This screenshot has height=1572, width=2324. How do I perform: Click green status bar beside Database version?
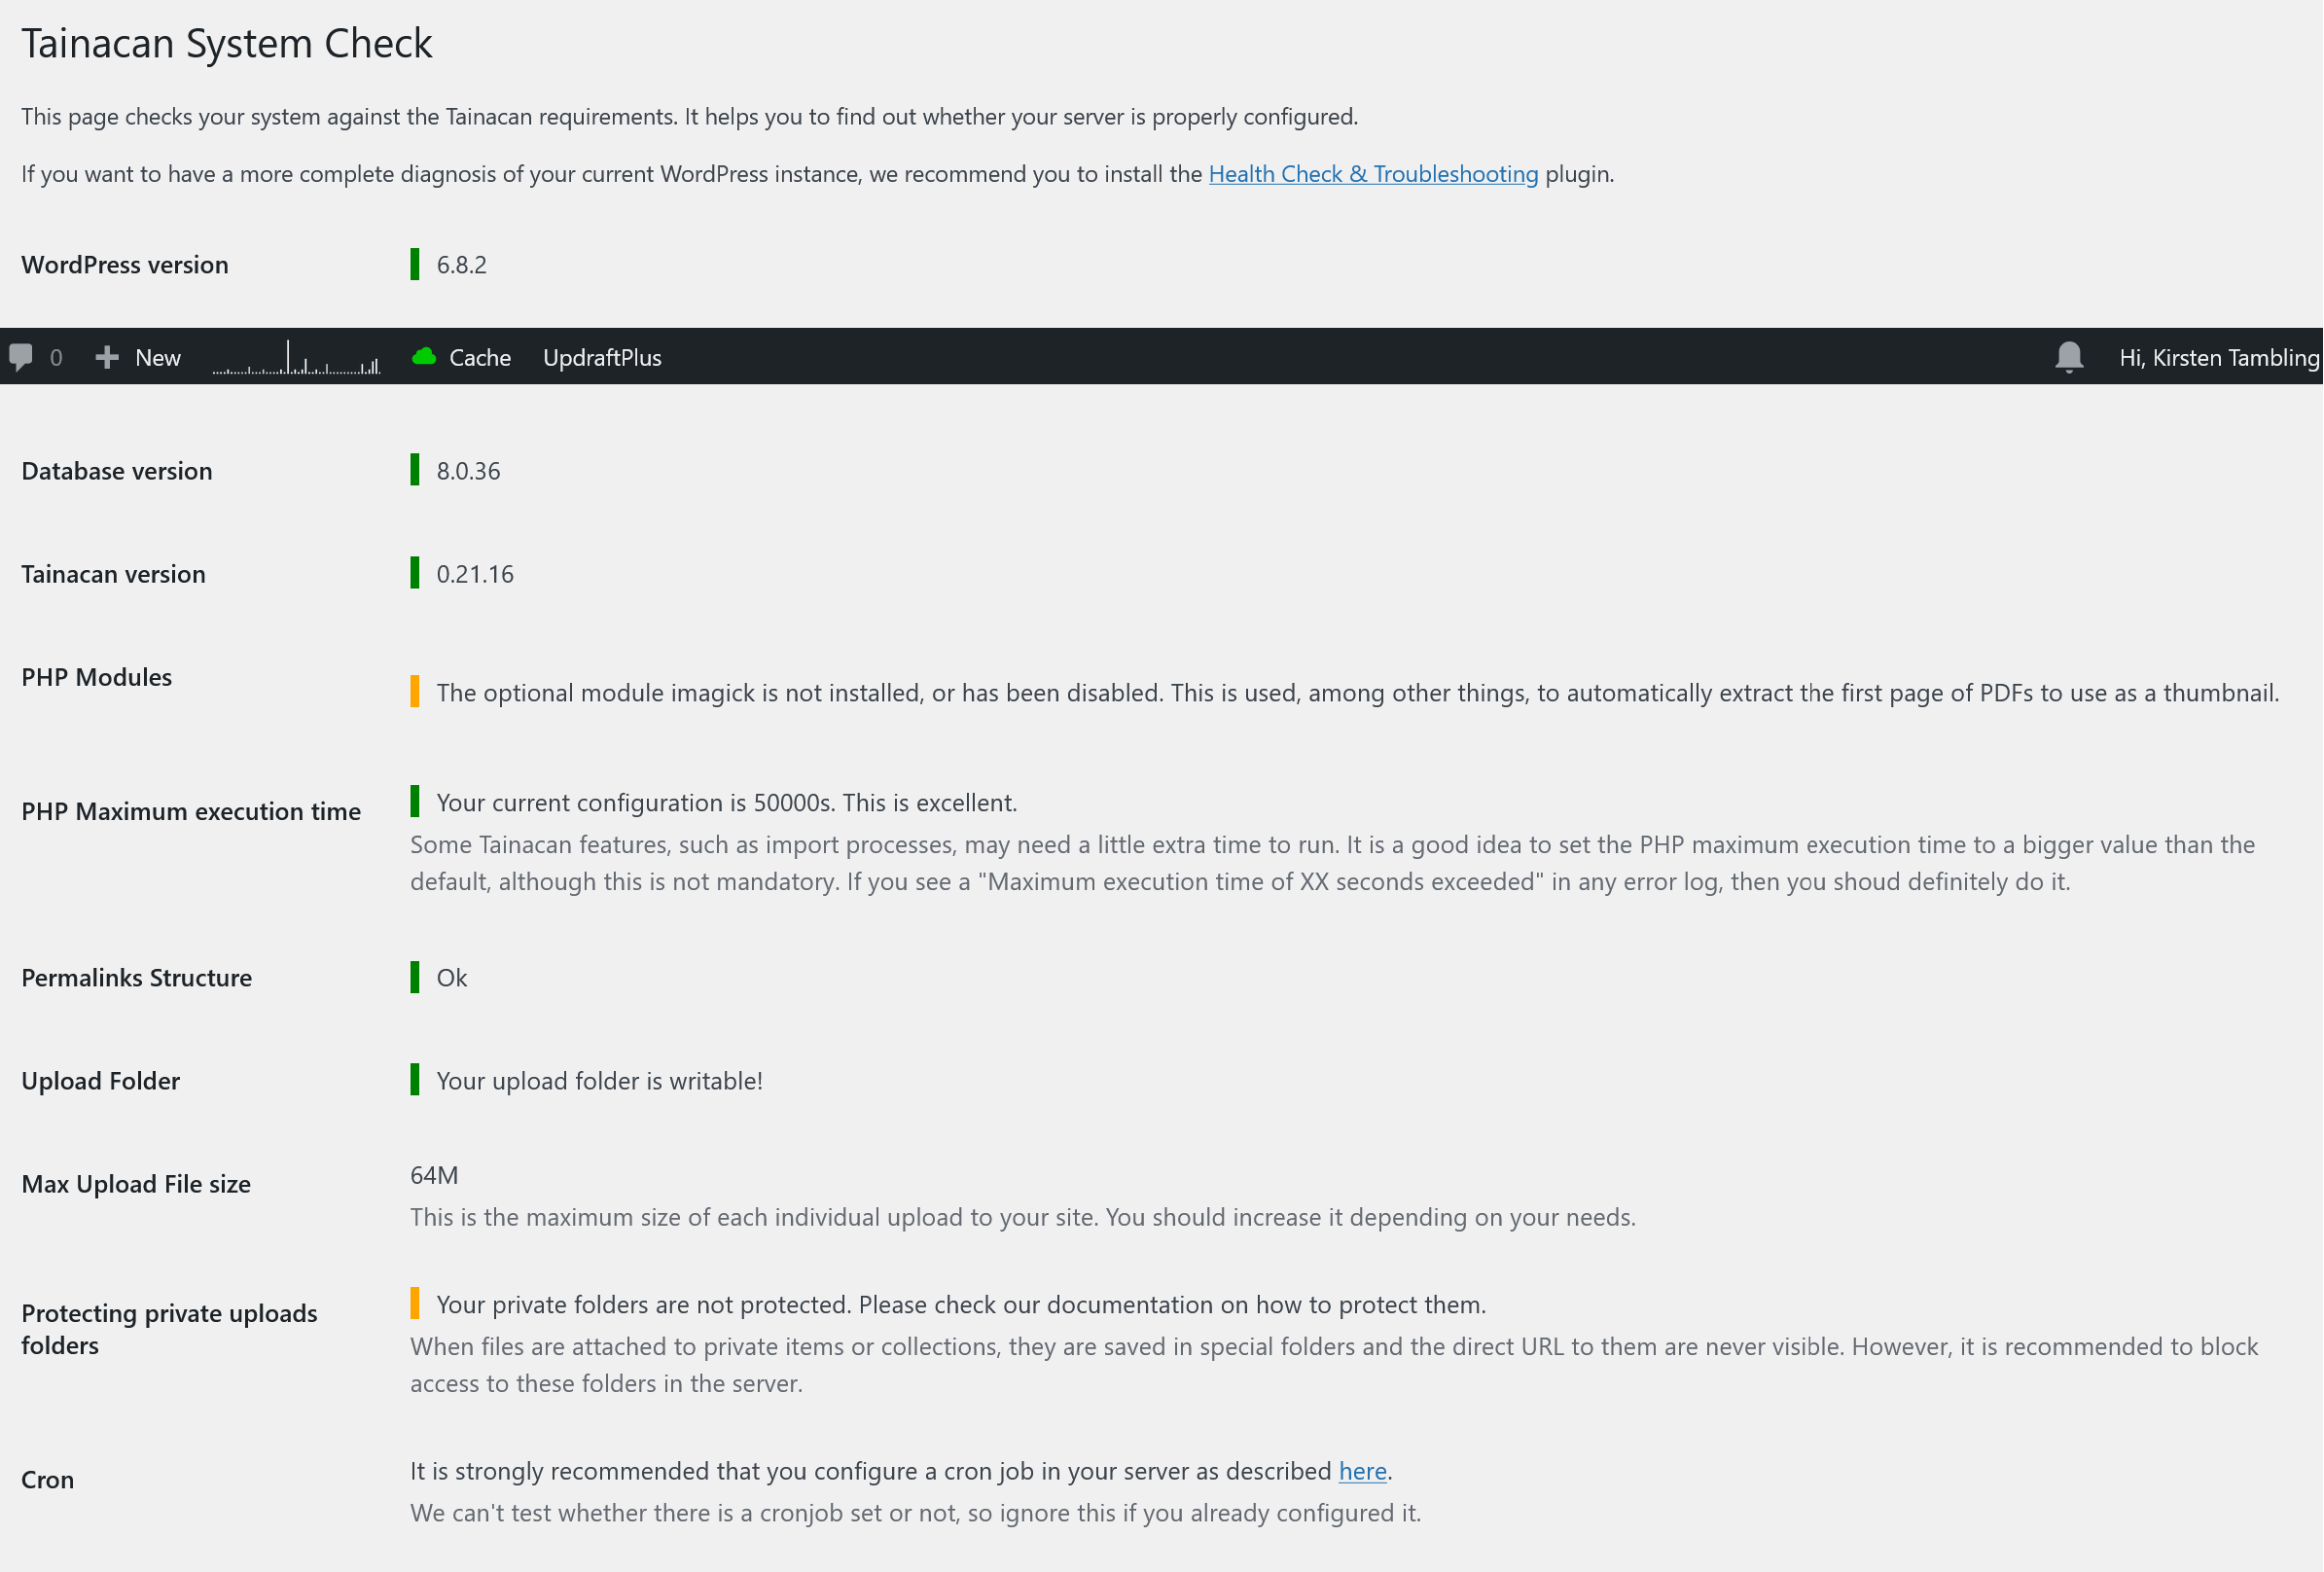415,470
